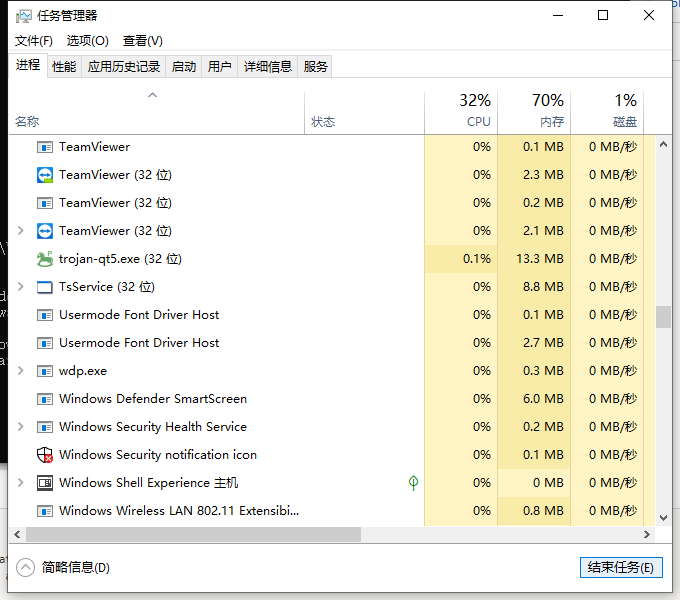Click the vertical scrollbar thumb
This screenshot has width=680, height=600.
663,317
